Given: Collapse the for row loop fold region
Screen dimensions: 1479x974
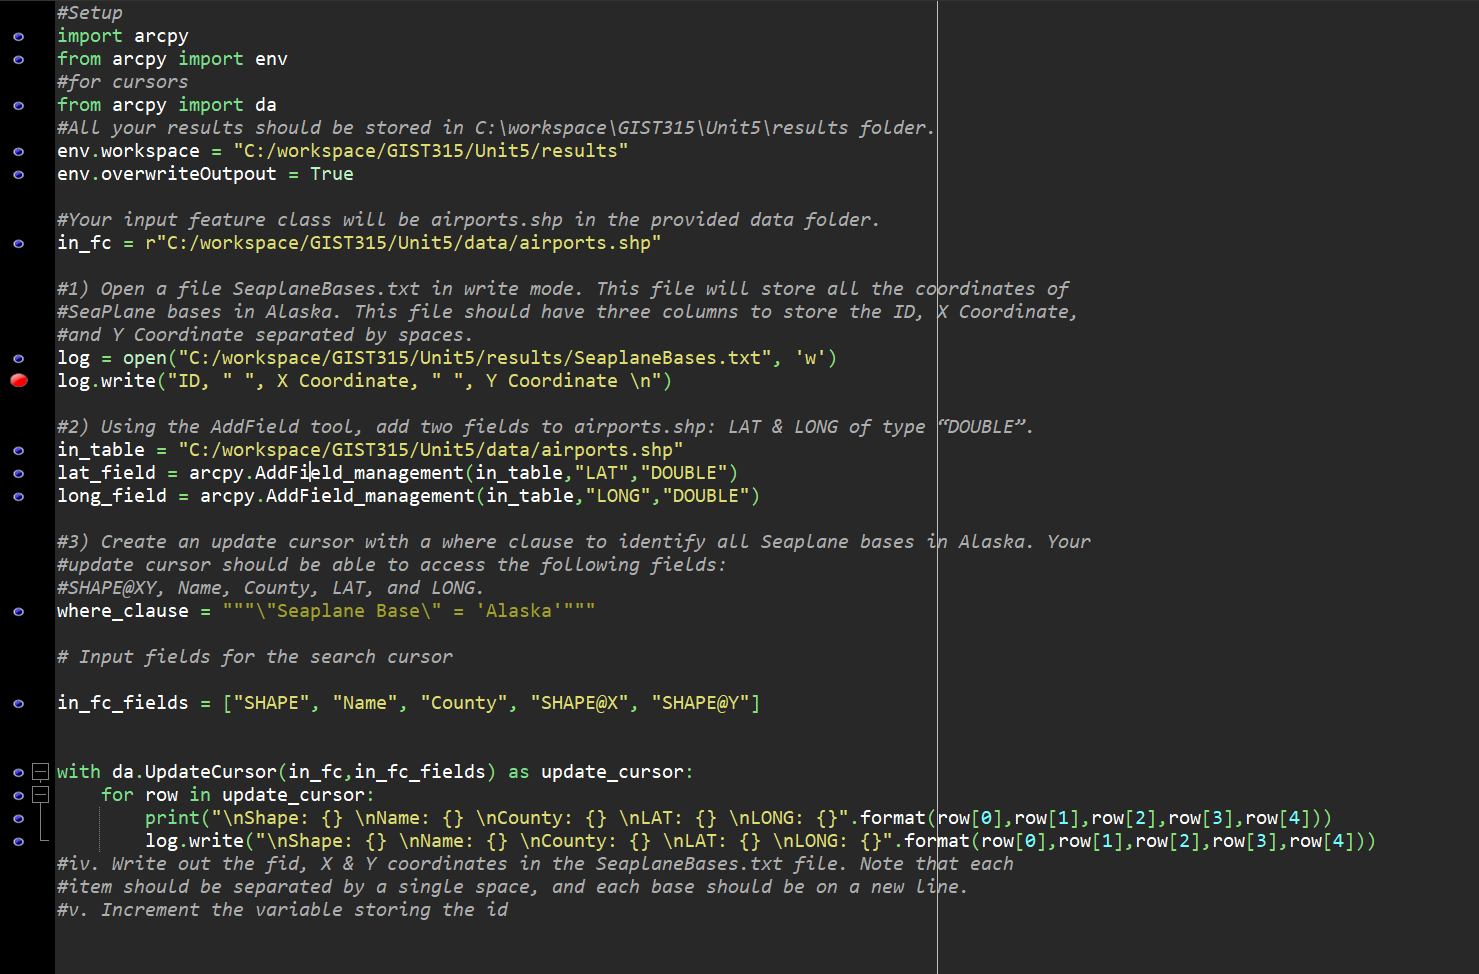Looking at the screenshot, I should [x=40, y=794].
